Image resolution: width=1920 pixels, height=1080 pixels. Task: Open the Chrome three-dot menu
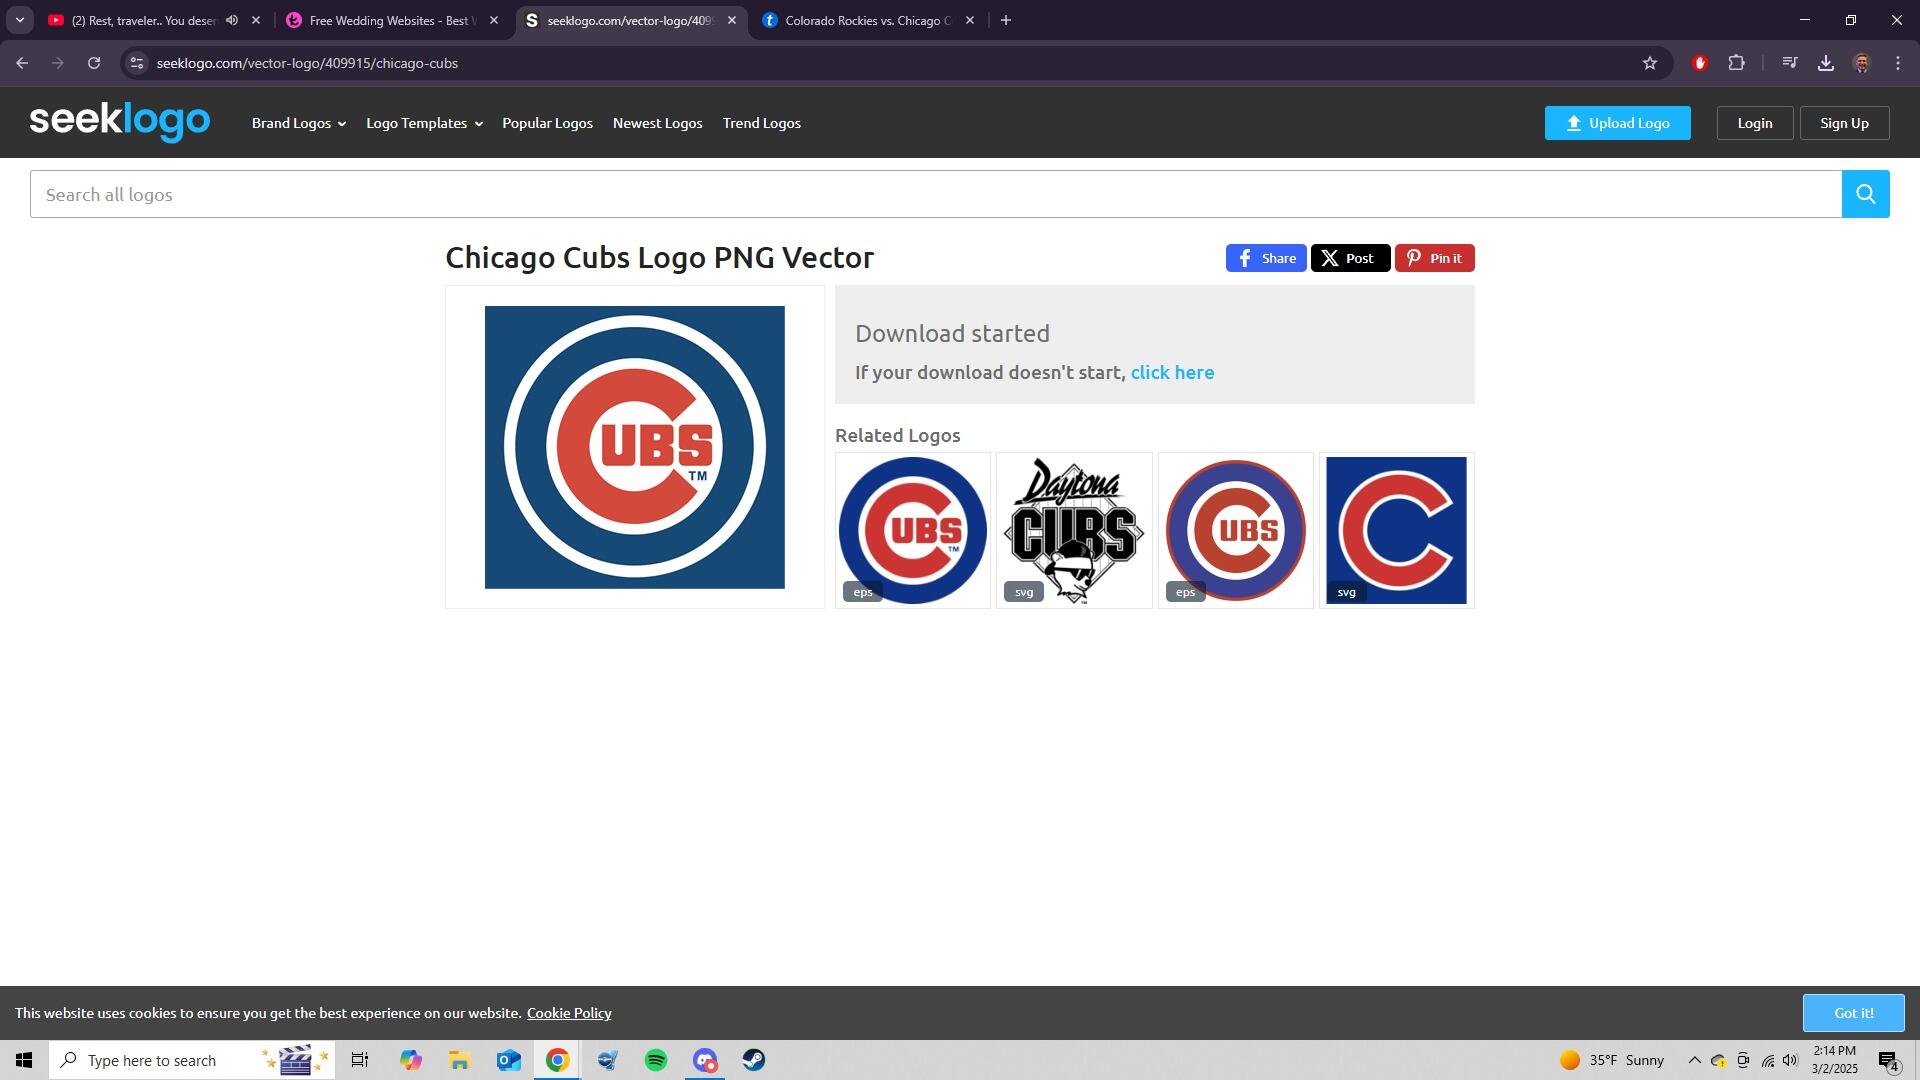point(1898,63)
